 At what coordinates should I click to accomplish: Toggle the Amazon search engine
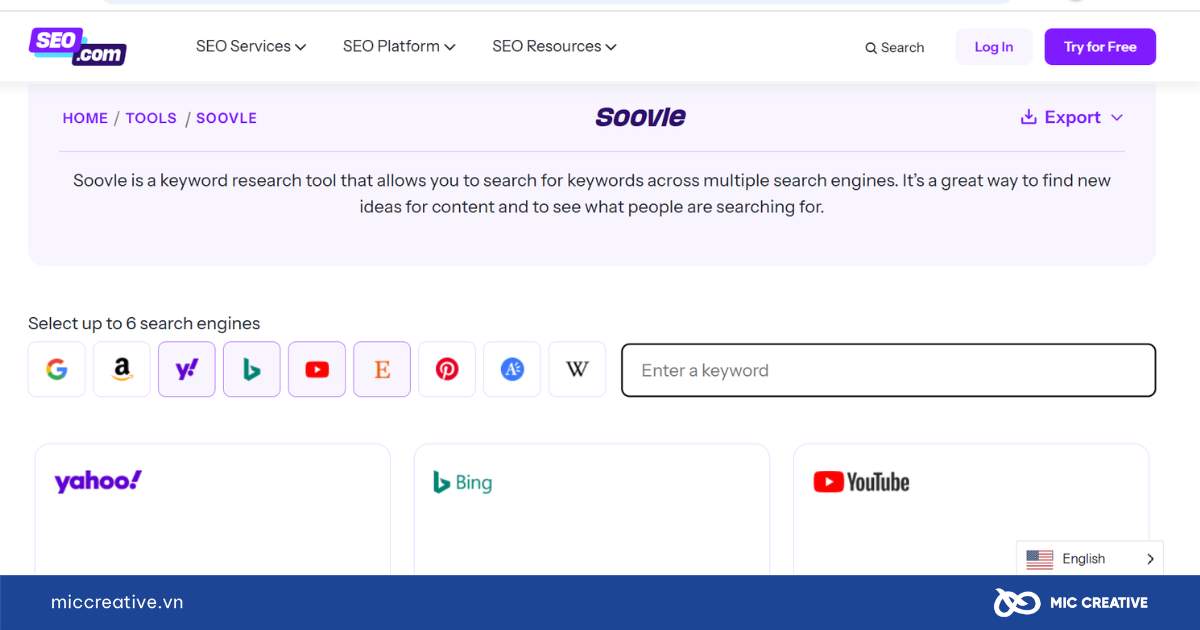[x=122, y=369]
